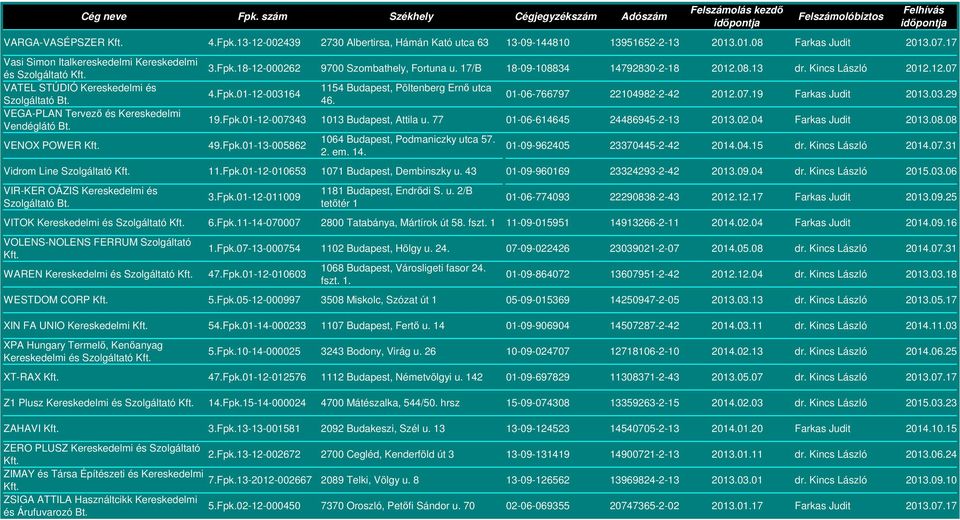Select company name 'VENOX POWER Kft.'
The image size is (960, 520).
coord(51,146)
